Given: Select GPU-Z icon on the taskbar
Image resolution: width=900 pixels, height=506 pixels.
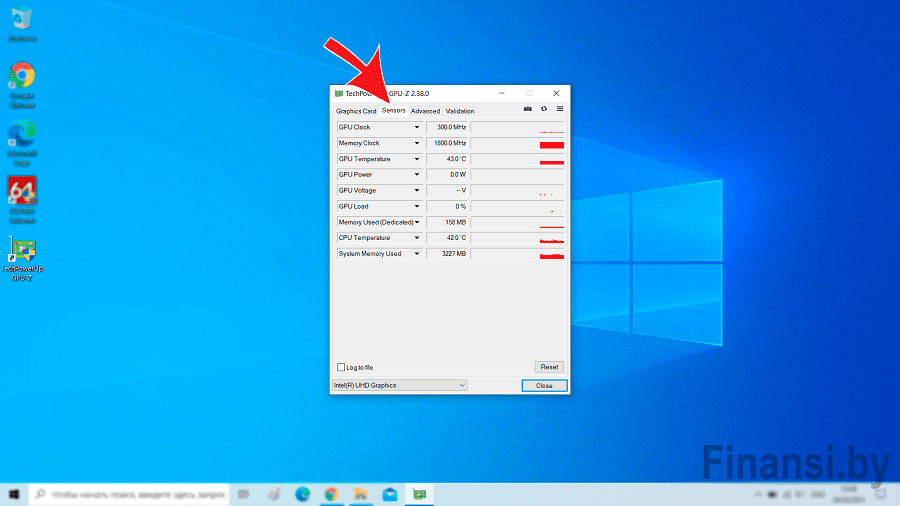Looking at the screenshot, I should (420, 494).
